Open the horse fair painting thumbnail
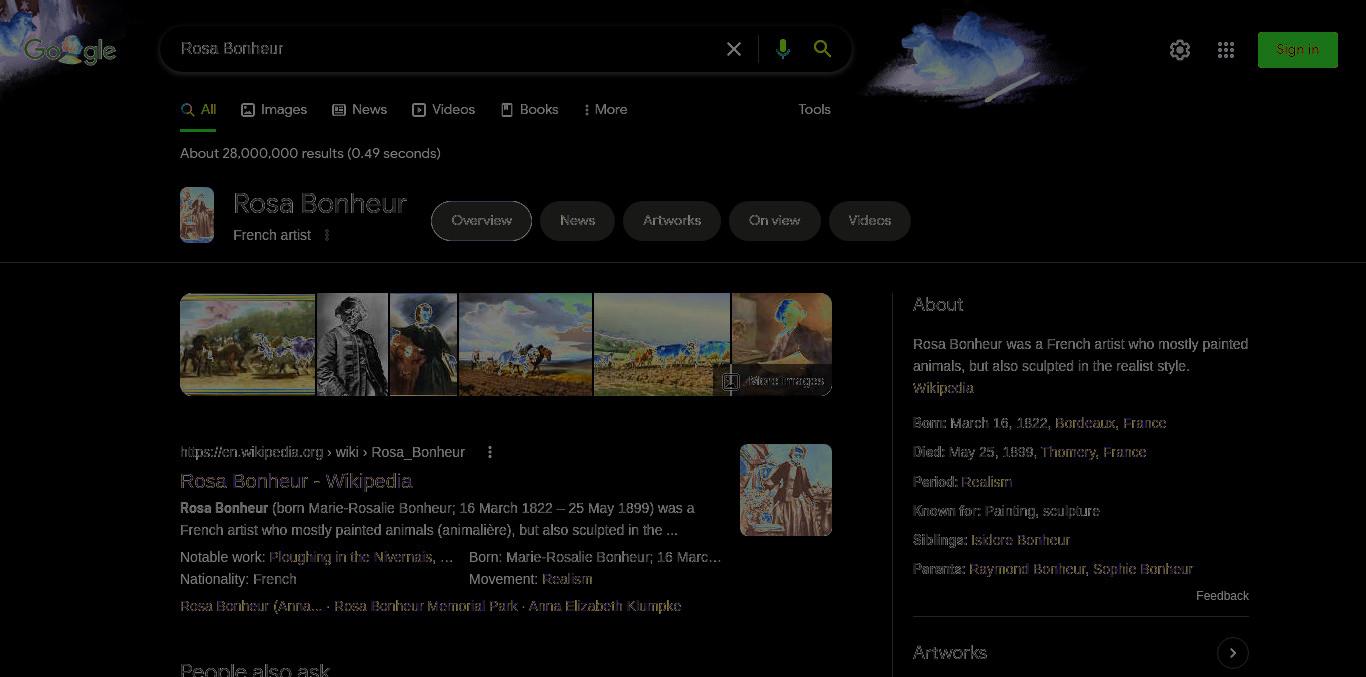The width and height of the screenshot is (1366, 677). point(247,345)
